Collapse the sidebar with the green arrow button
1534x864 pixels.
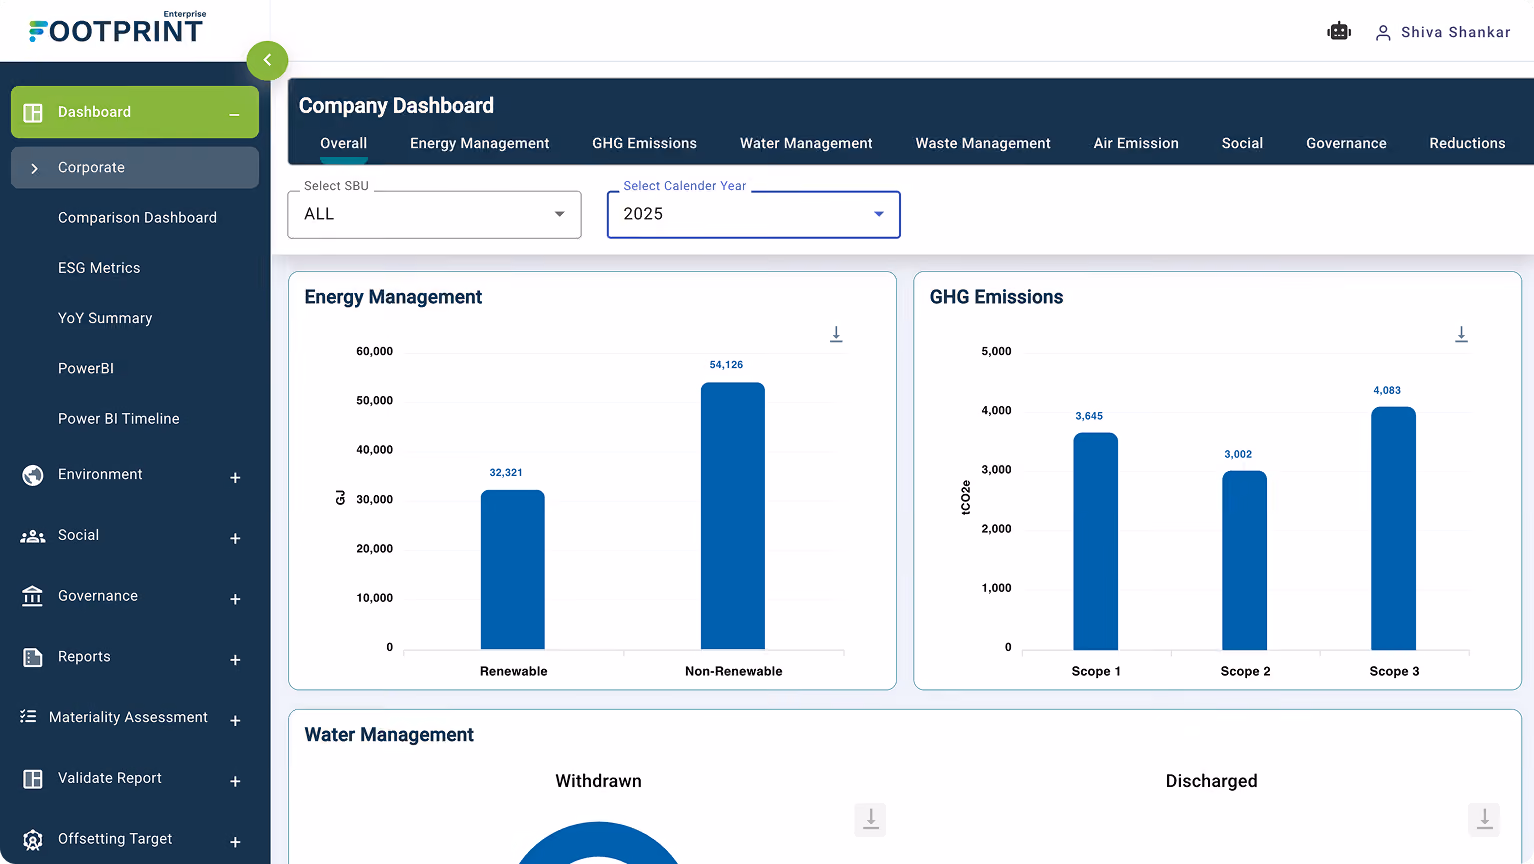(267, 60)
